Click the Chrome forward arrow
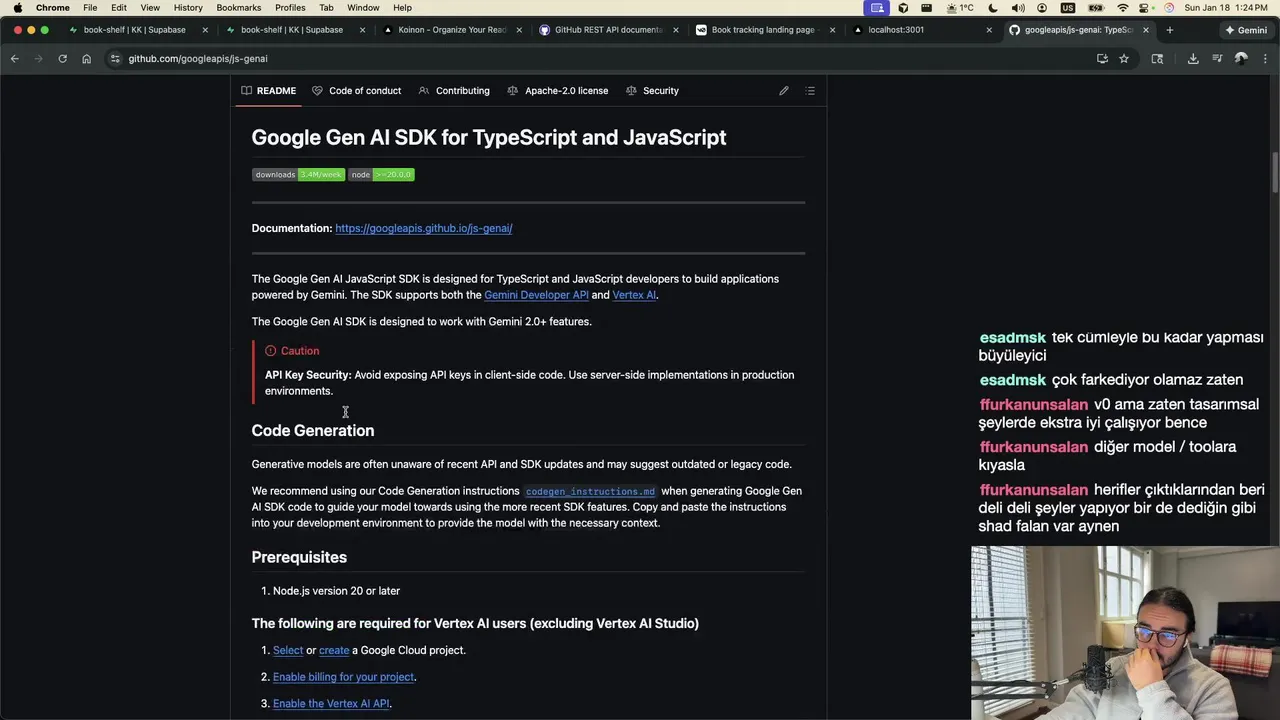The height and width of the screenshot is (720, 1280). (38, 59)
